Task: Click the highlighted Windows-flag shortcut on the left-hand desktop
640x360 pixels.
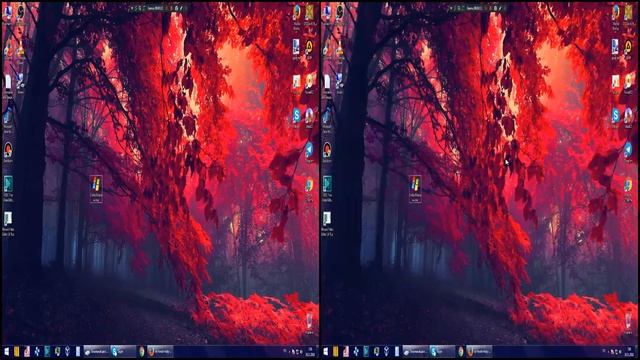Action: click(96, 189)
